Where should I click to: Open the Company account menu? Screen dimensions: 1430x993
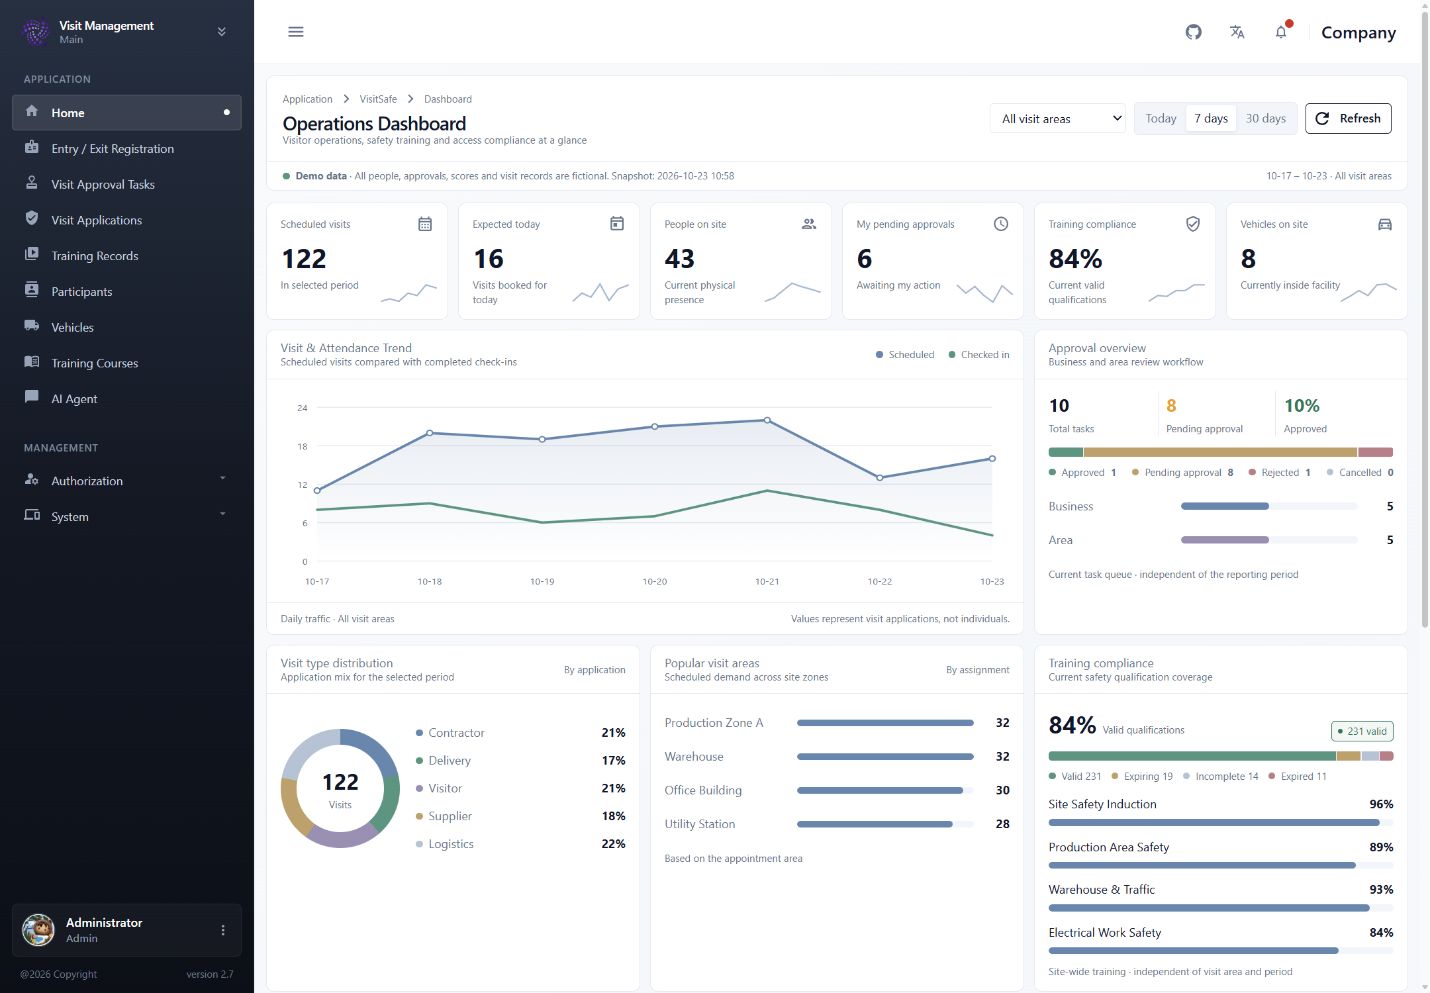1358,32
